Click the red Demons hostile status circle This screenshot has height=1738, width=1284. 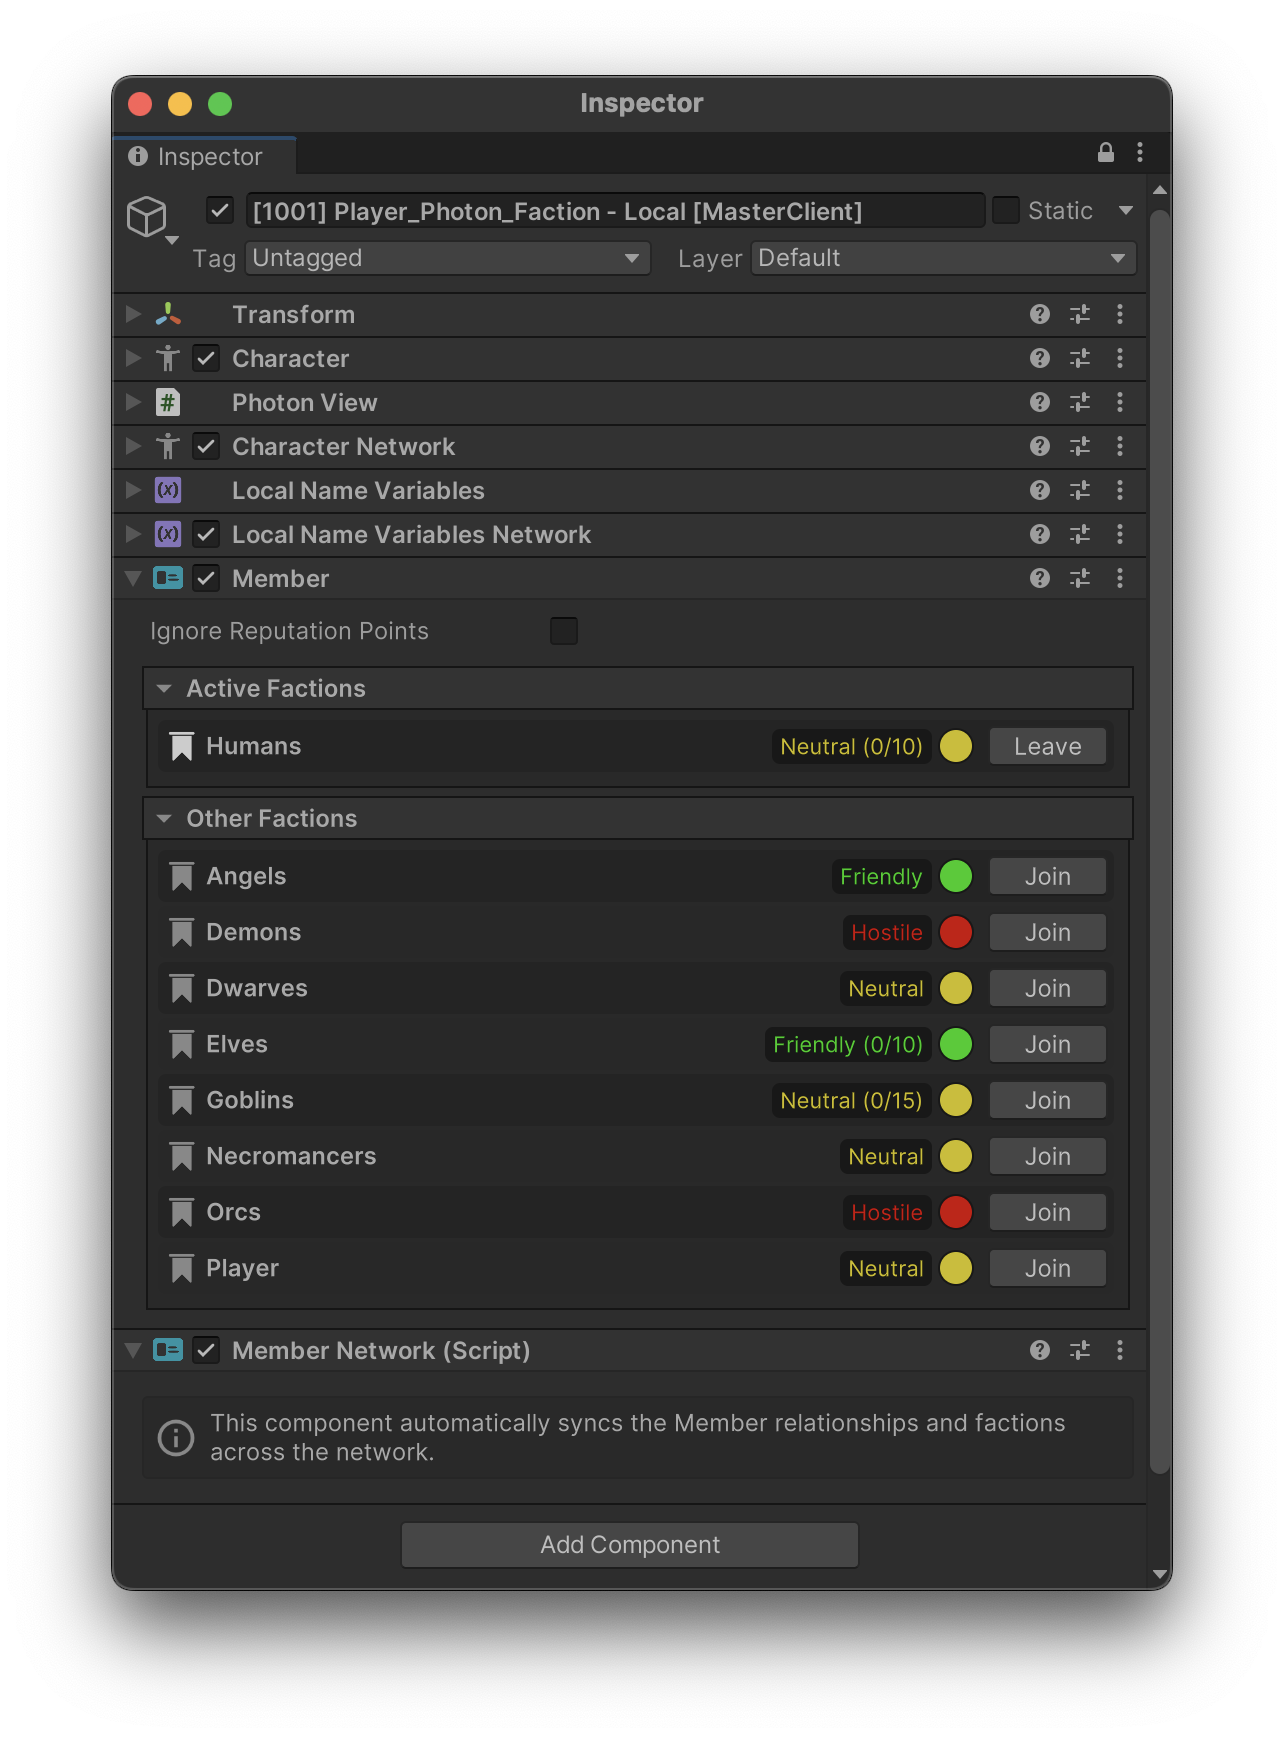point(956,933)
